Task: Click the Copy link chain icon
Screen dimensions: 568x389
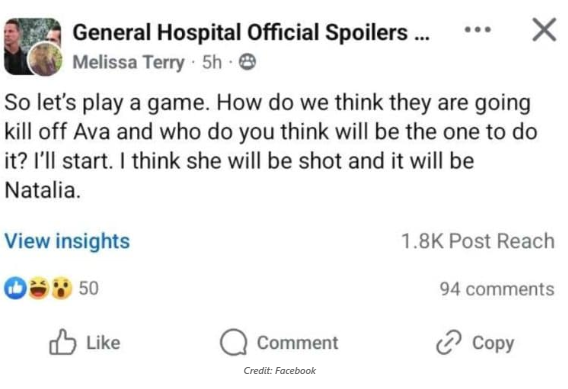Action: point(449,342)
